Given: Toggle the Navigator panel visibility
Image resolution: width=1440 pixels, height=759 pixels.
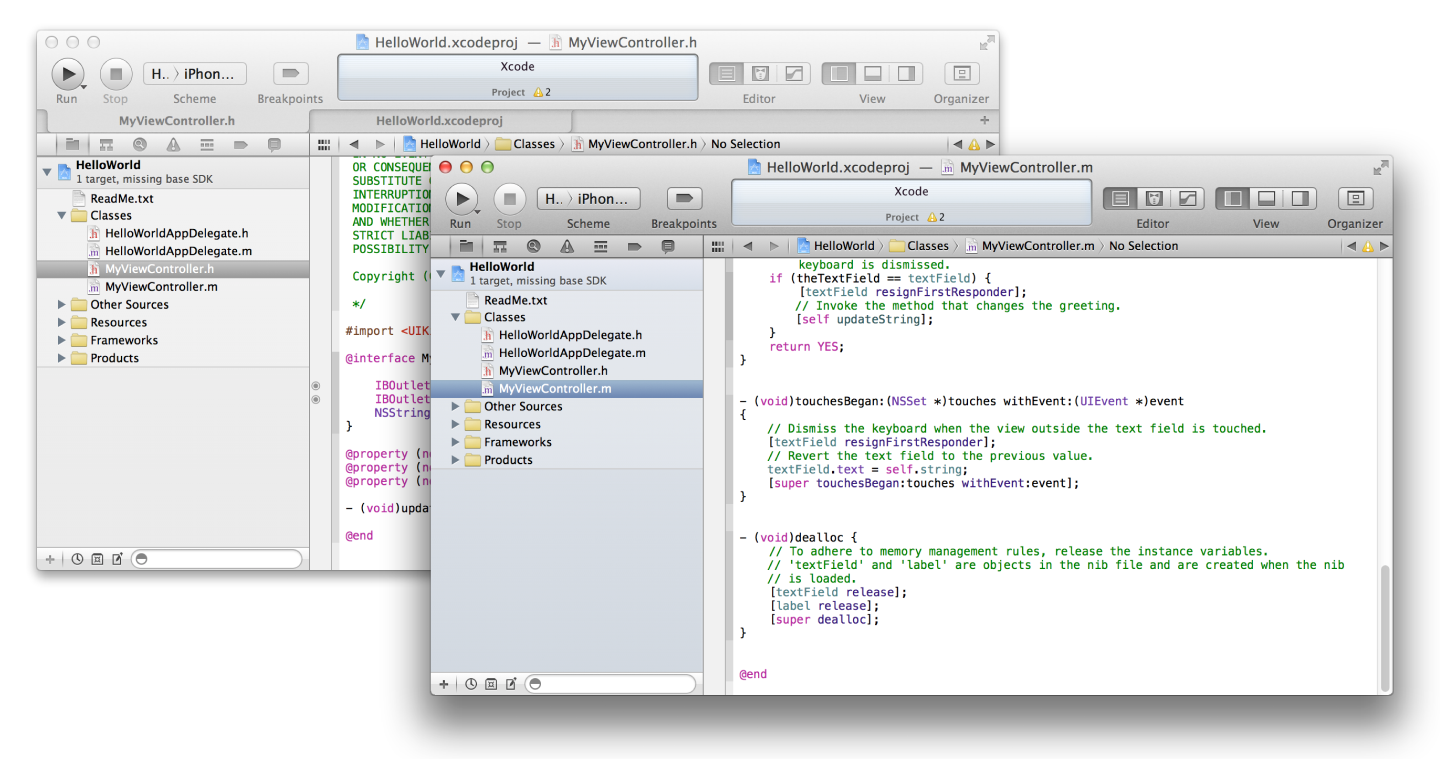Looking at the screenshot, I should (1232, 198).
